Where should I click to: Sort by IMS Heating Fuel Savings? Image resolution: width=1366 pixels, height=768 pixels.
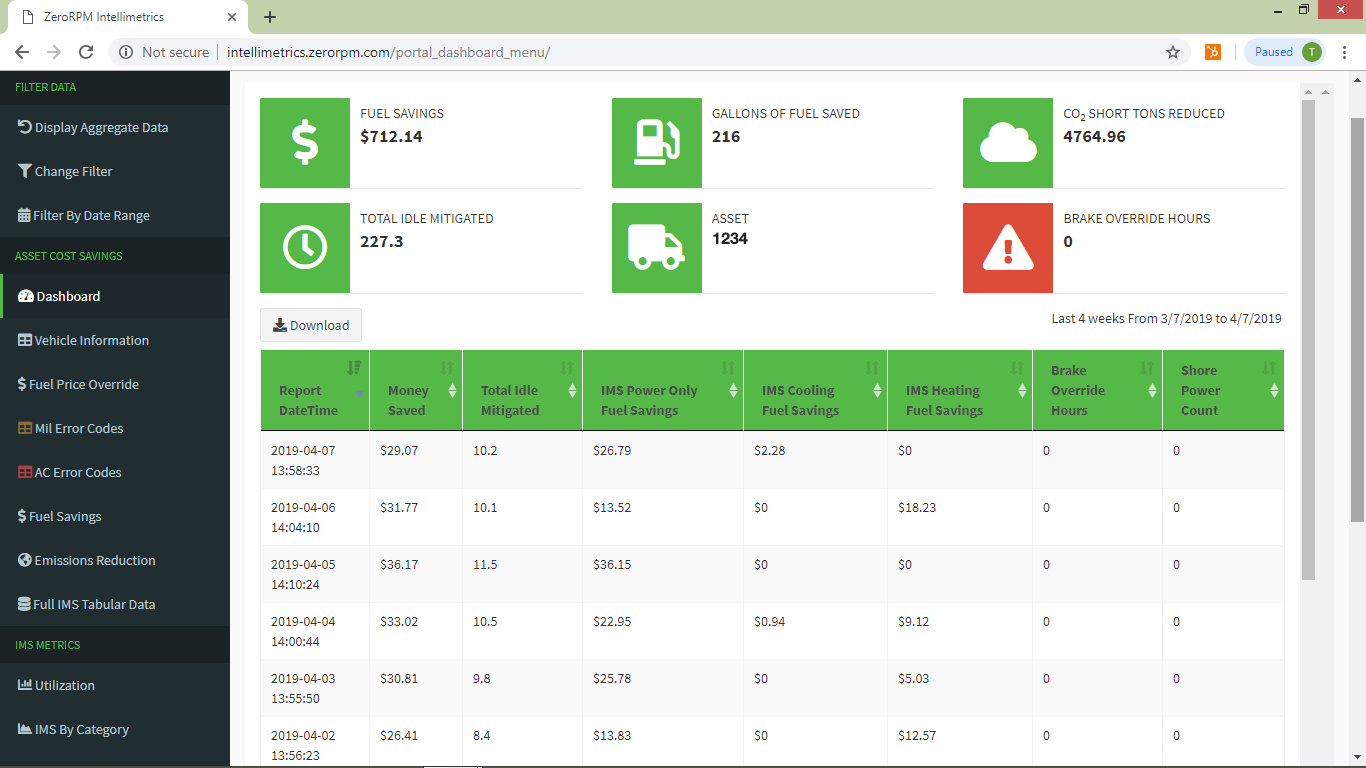(960, 390)
